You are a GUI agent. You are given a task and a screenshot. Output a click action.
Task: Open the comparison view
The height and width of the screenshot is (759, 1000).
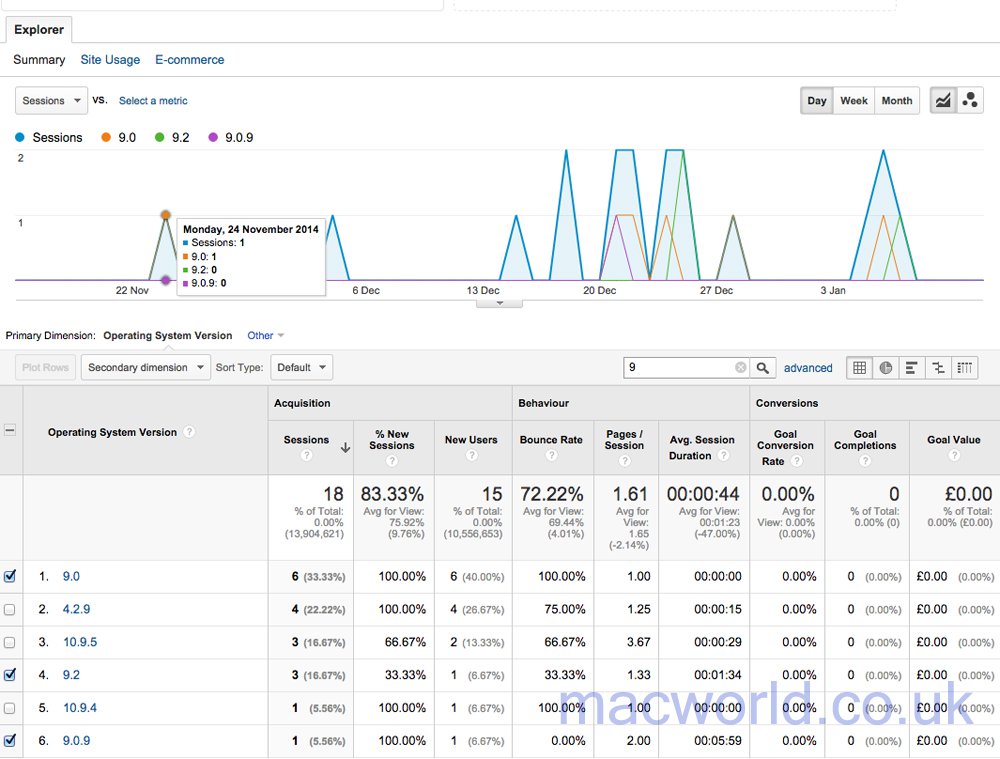click(x=938, y=367)
